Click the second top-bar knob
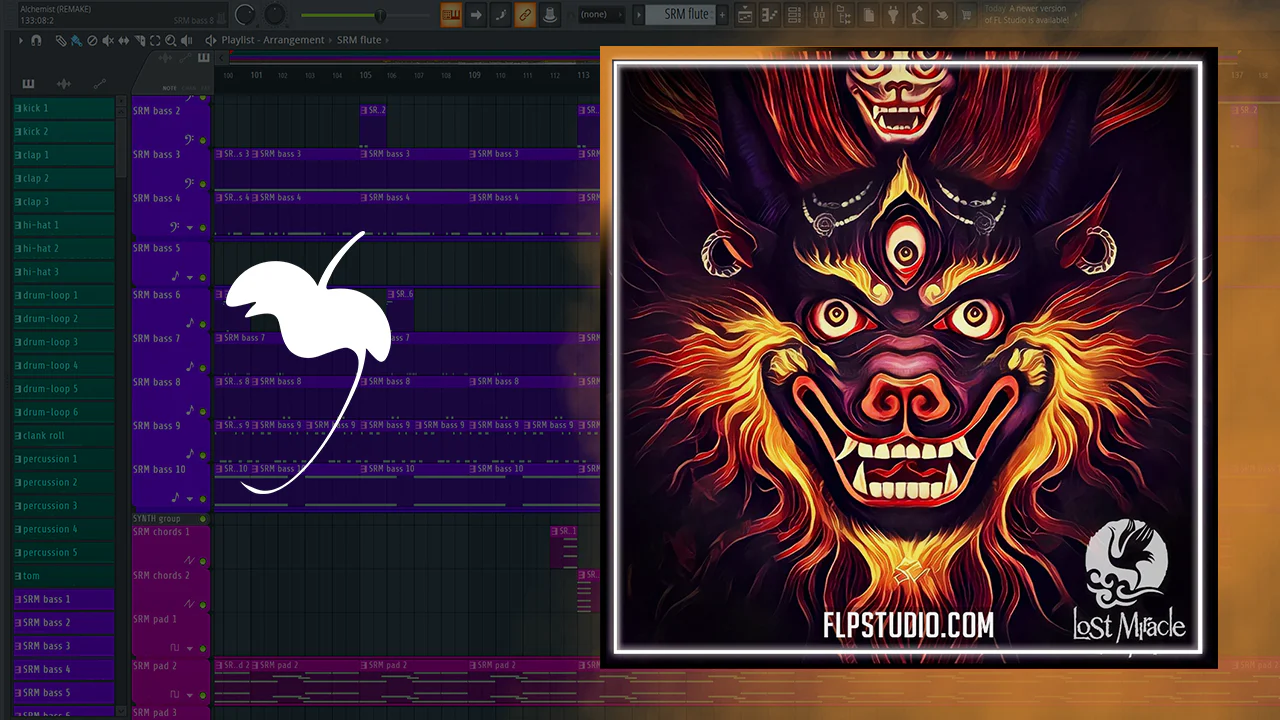Viewport: 1280px width, 720px height. tap(274, 15)
